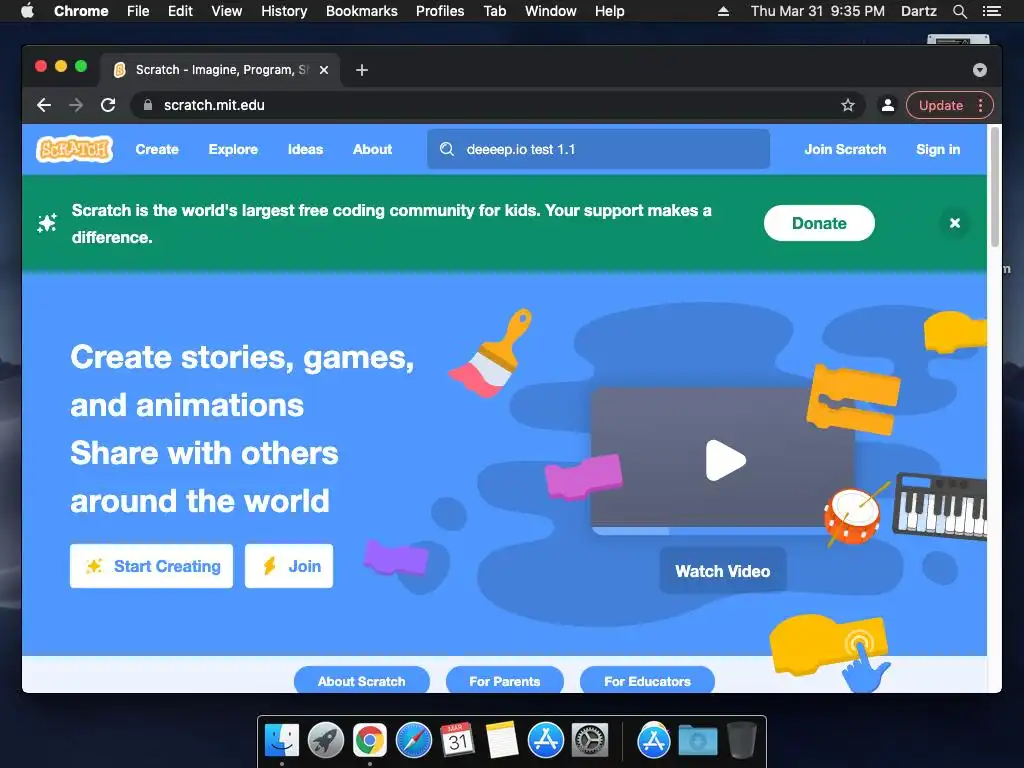Dismiss the green donation banner

(x=955, y=223)
